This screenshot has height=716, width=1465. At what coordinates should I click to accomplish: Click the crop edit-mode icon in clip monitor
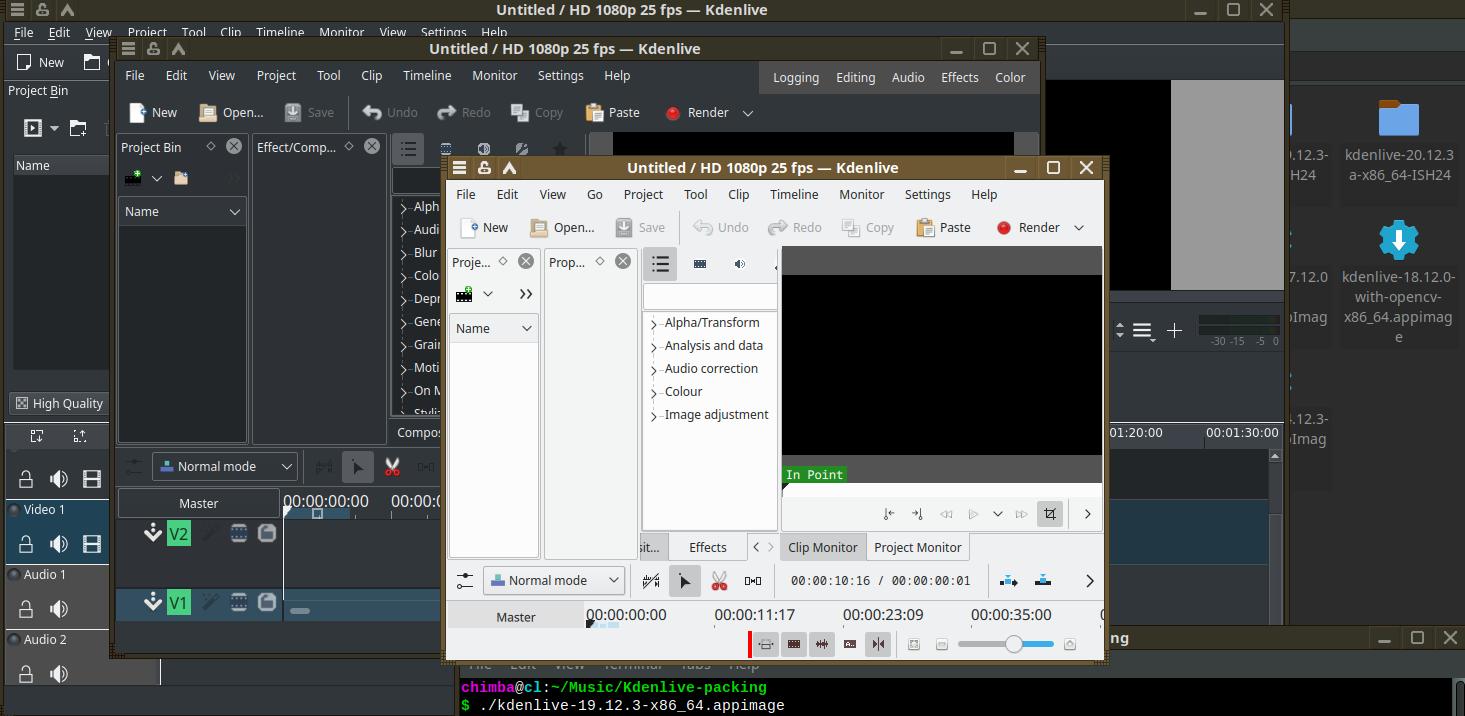[x=1049, y=514]
